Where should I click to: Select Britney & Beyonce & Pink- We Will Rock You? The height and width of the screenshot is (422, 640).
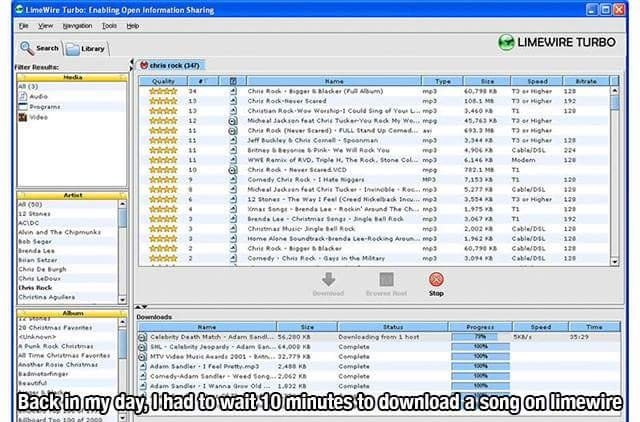(374, 150)
